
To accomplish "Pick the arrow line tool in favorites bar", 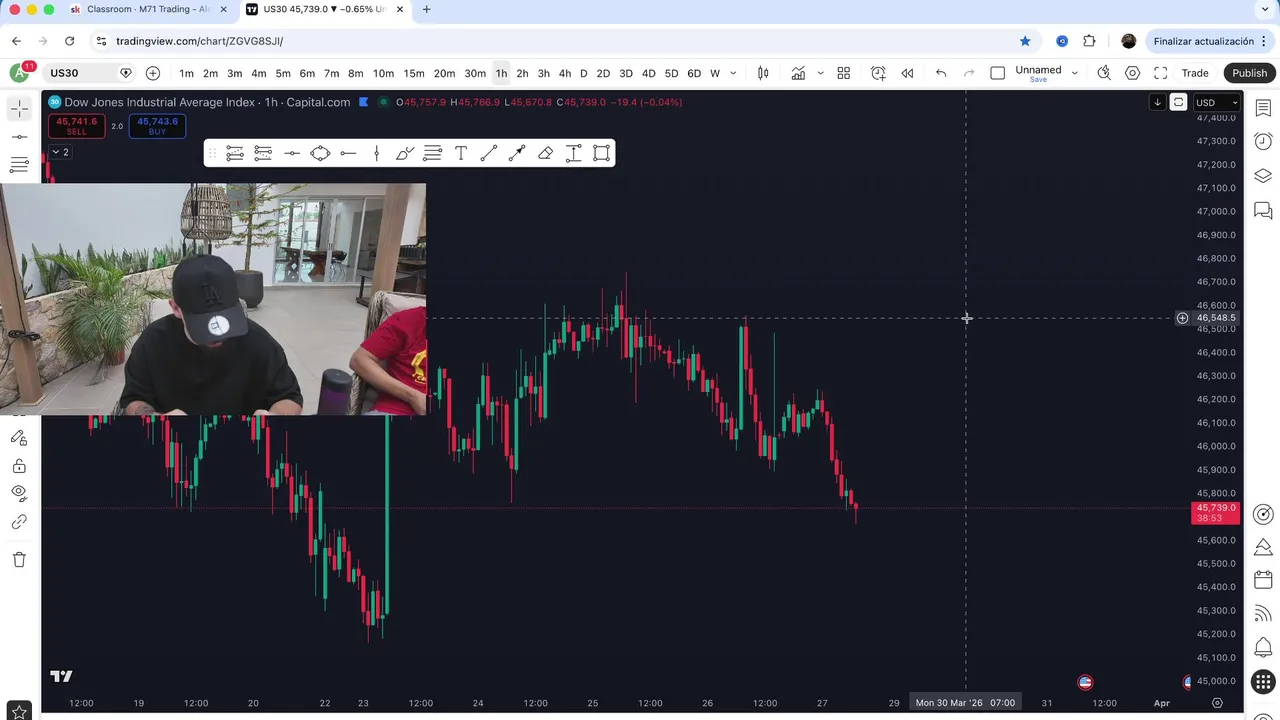I will 517,153.
